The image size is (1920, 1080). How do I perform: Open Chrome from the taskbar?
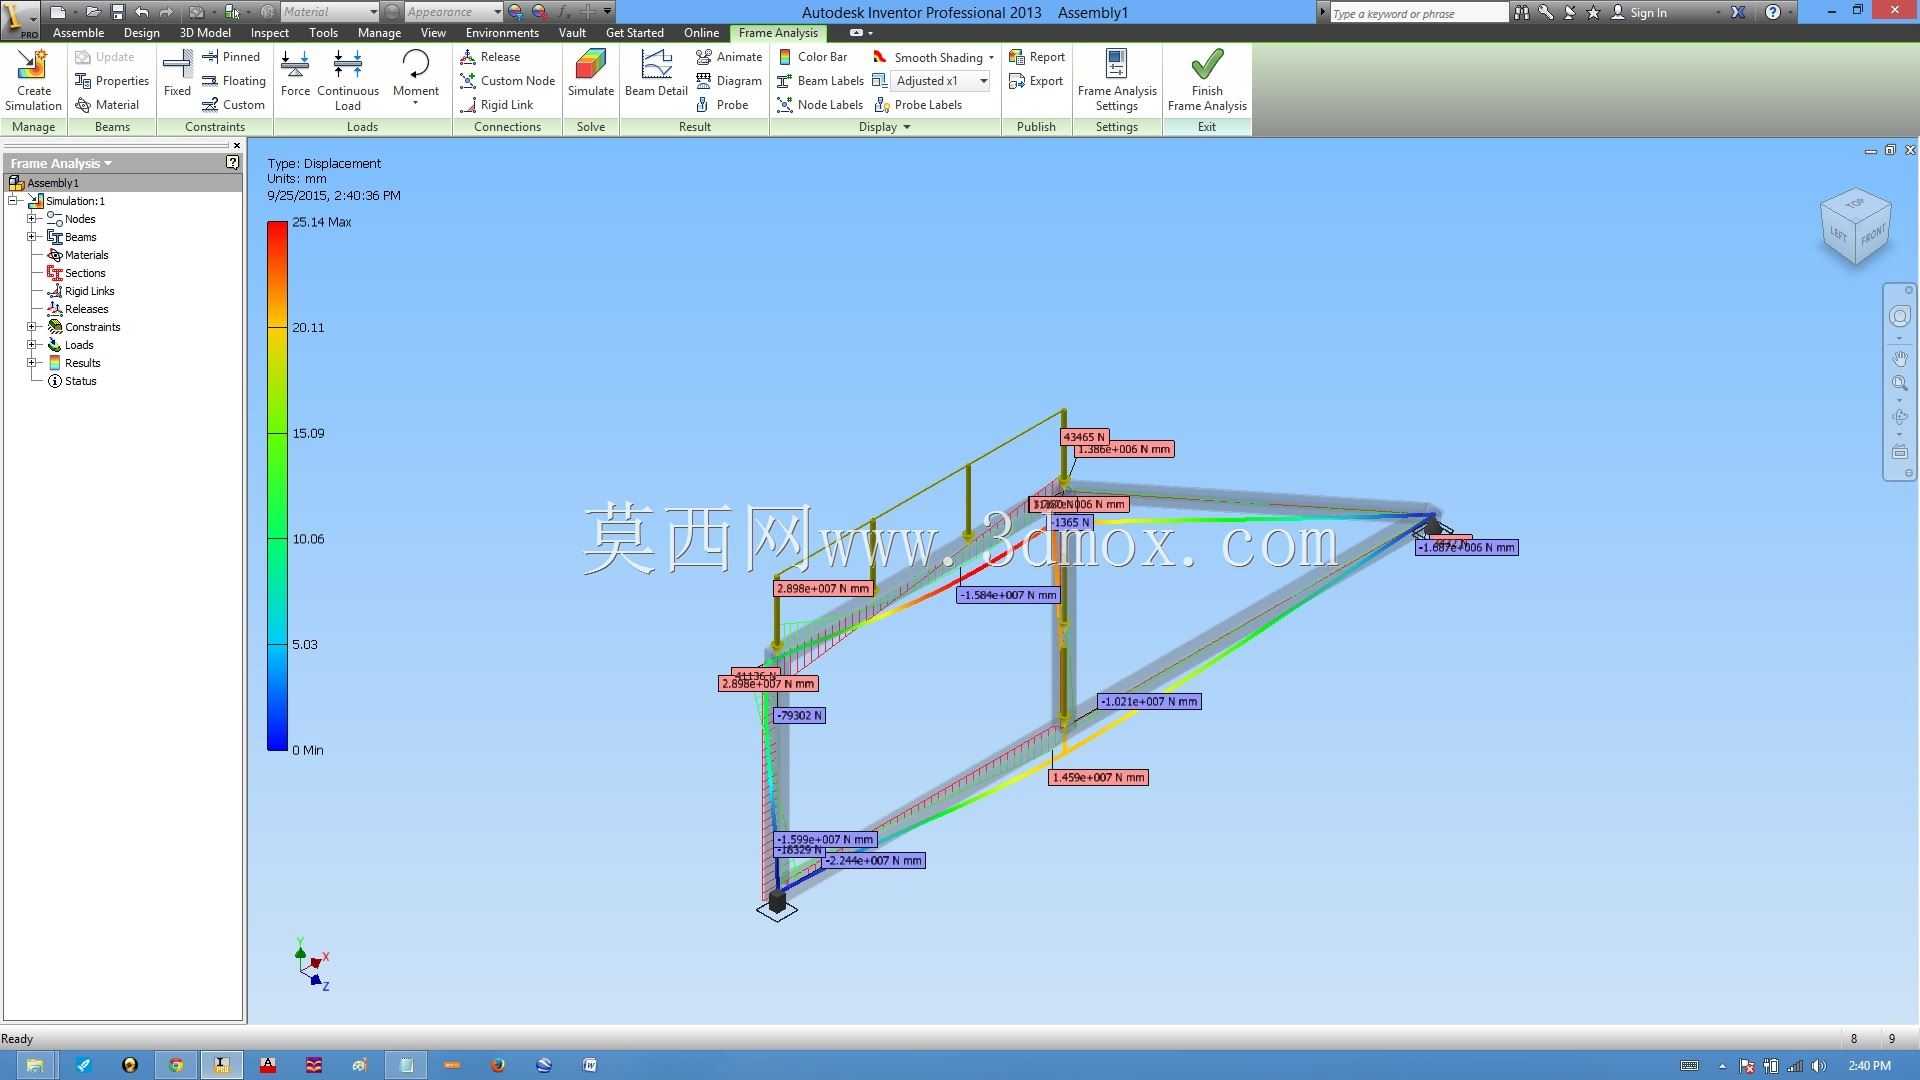176,1065
